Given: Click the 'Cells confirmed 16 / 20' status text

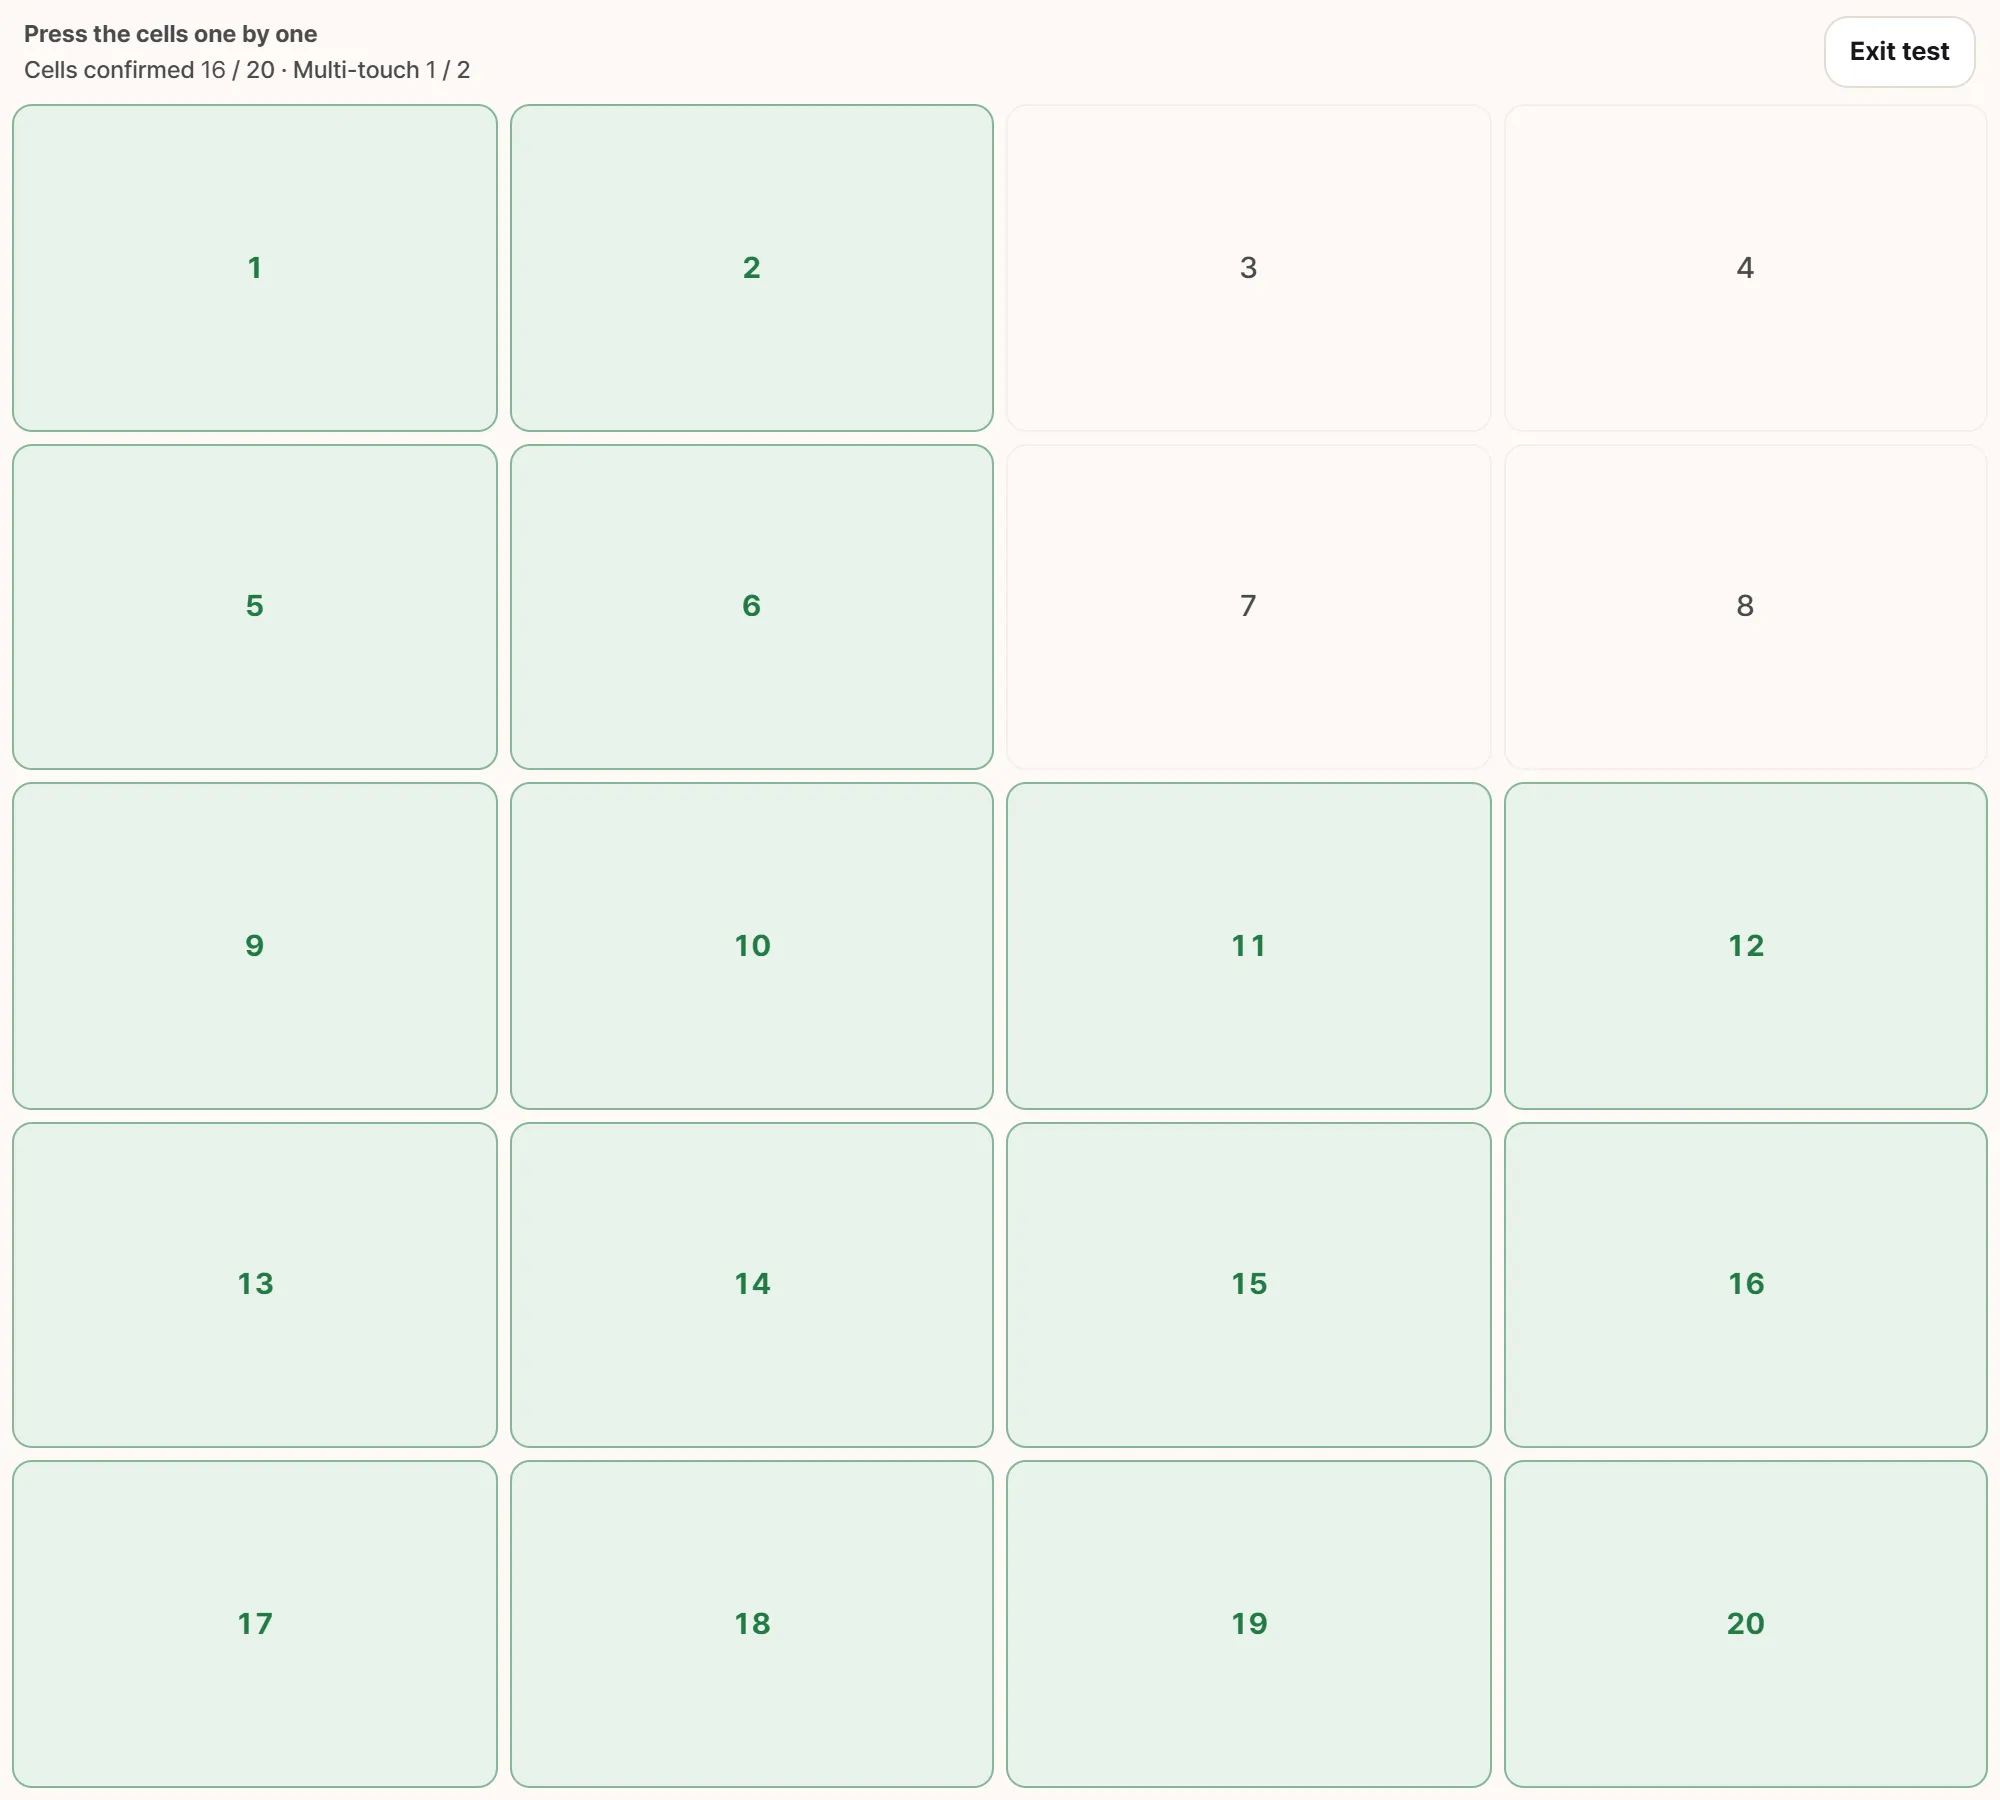Looking at the screenshot, I should click(x=149, y=70).
